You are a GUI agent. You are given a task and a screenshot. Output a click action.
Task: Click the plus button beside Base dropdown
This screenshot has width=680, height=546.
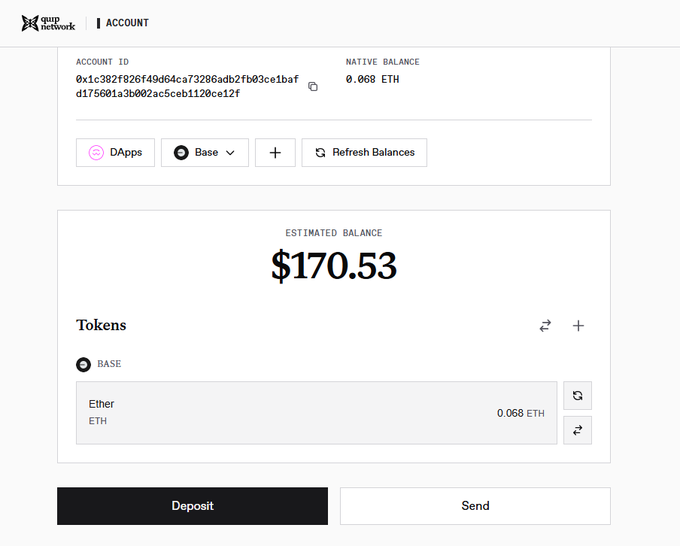pyautogui.click(x=275, y=152)
